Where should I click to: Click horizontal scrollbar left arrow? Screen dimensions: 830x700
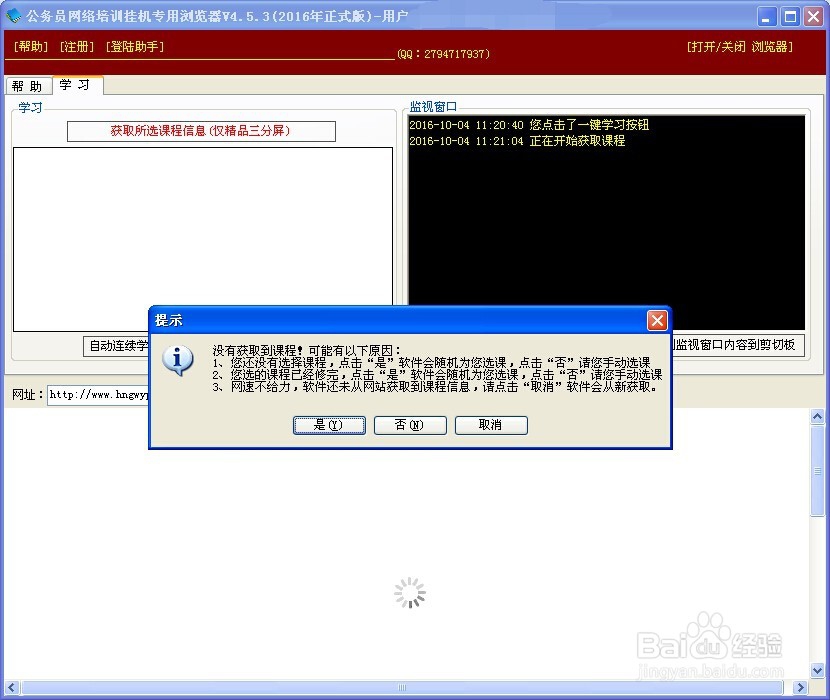(x=12, y=688)
